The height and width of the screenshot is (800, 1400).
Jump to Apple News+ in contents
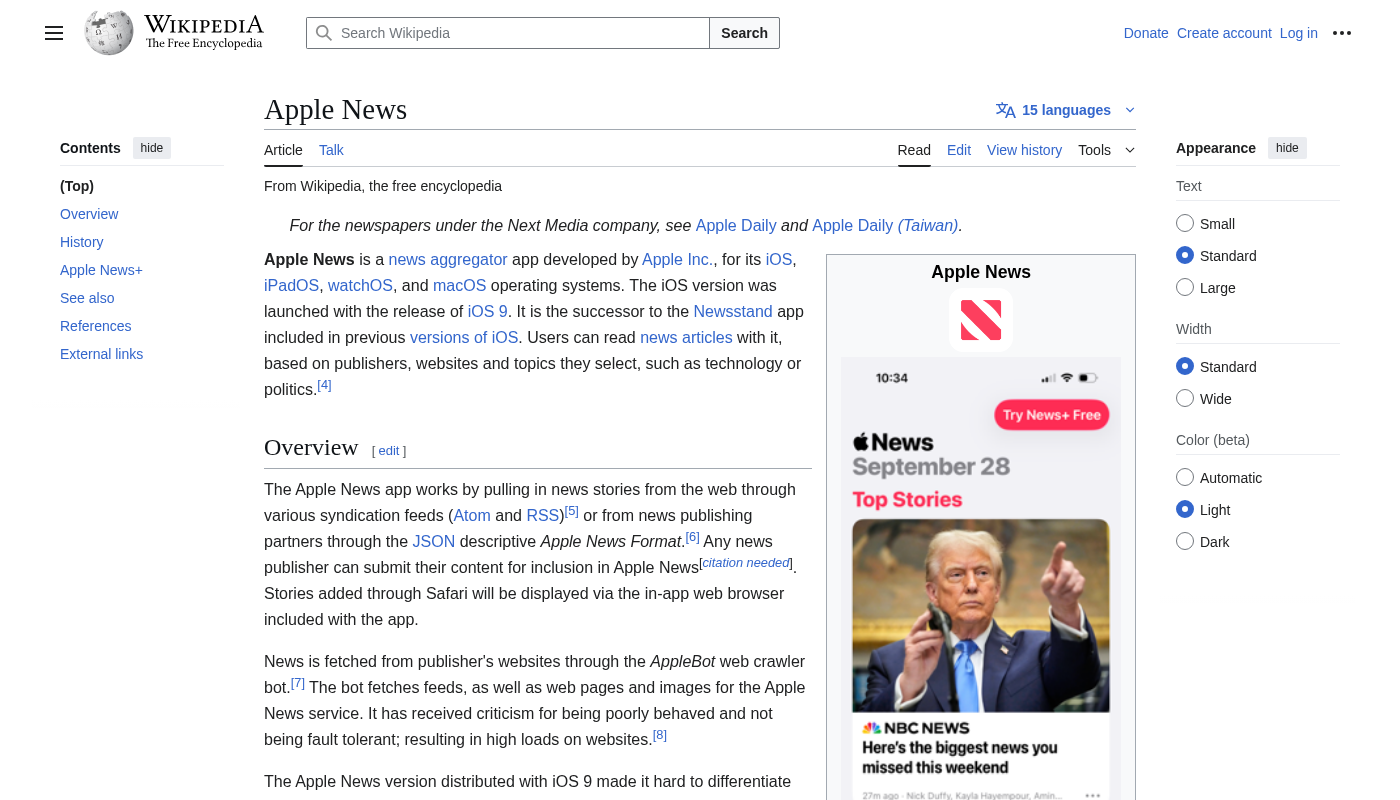click(x=101, y=270)
